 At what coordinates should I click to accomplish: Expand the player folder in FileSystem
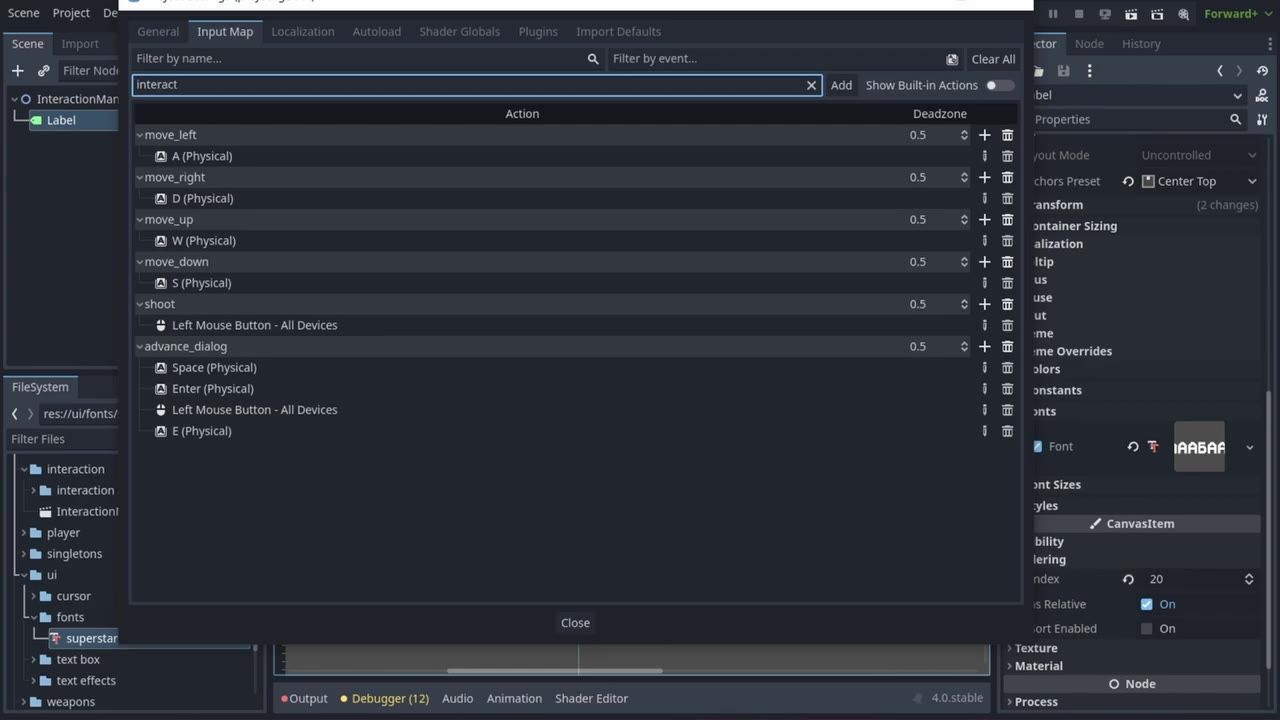click(24, 533)
